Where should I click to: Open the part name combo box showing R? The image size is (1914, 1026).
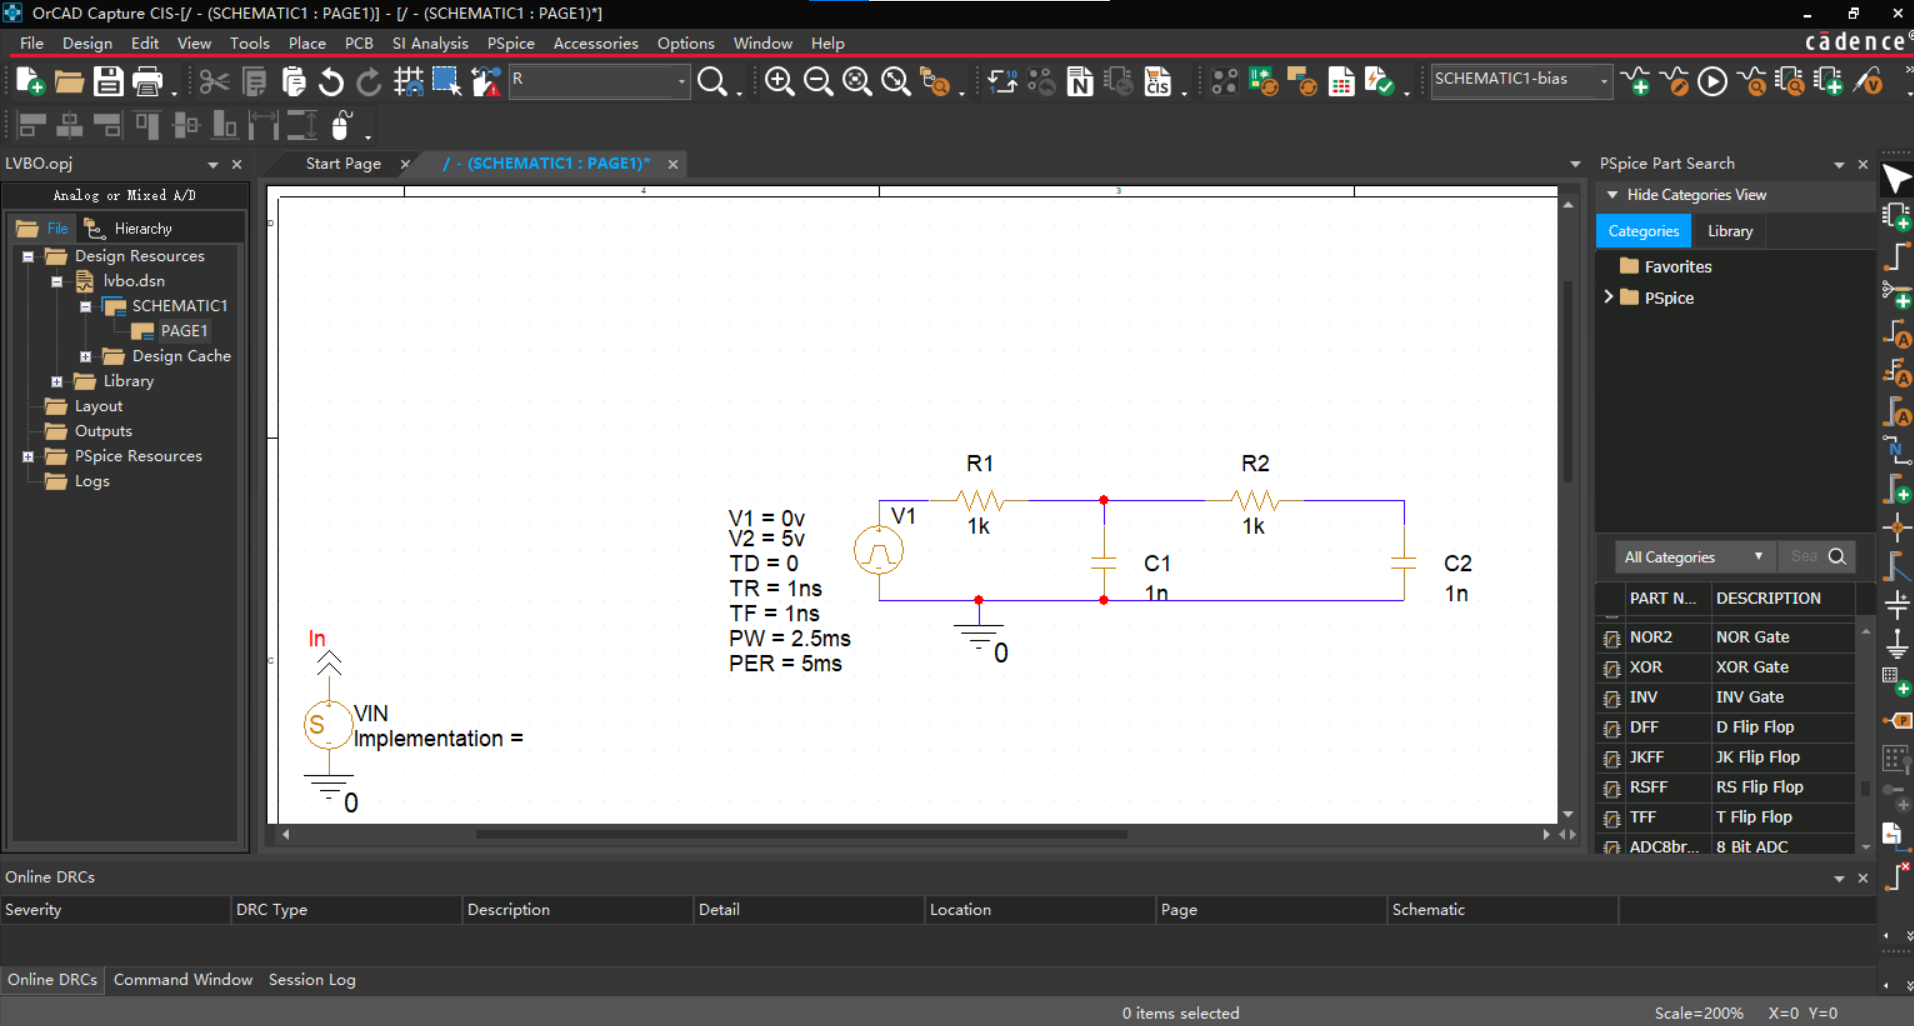[x=598, y=80]
